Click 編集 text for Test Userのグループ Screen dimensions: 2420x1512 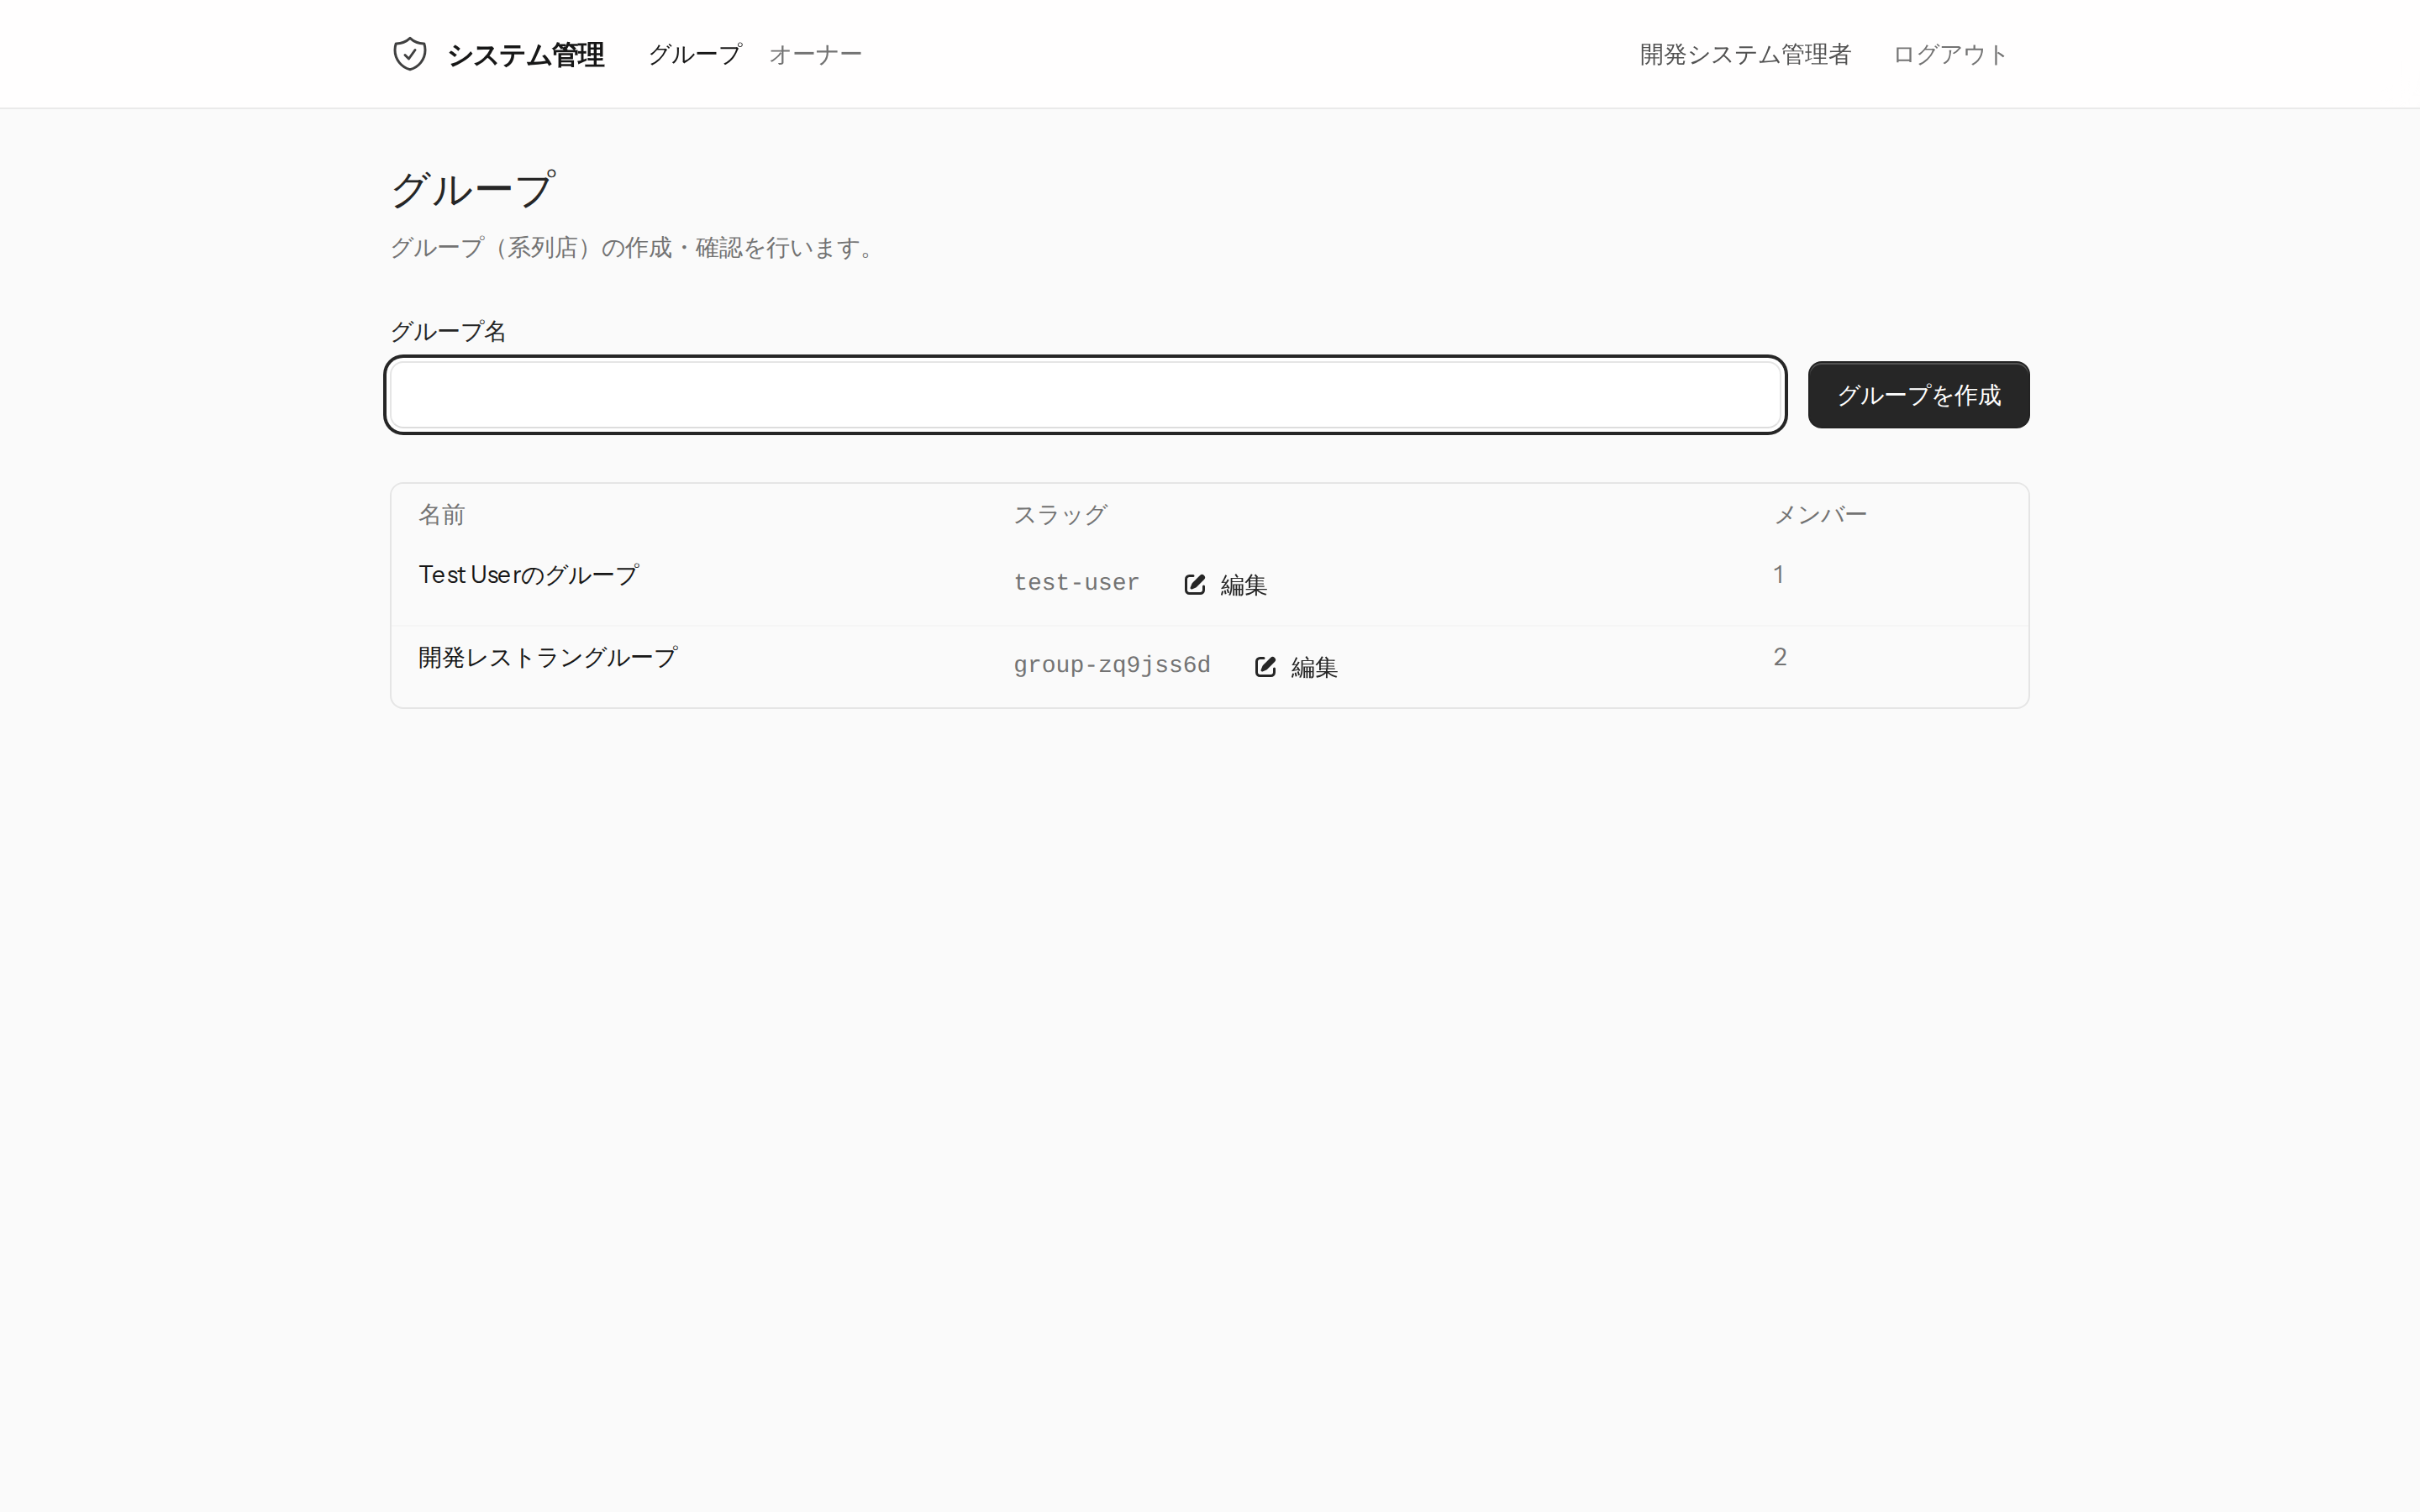point(1243,585)
